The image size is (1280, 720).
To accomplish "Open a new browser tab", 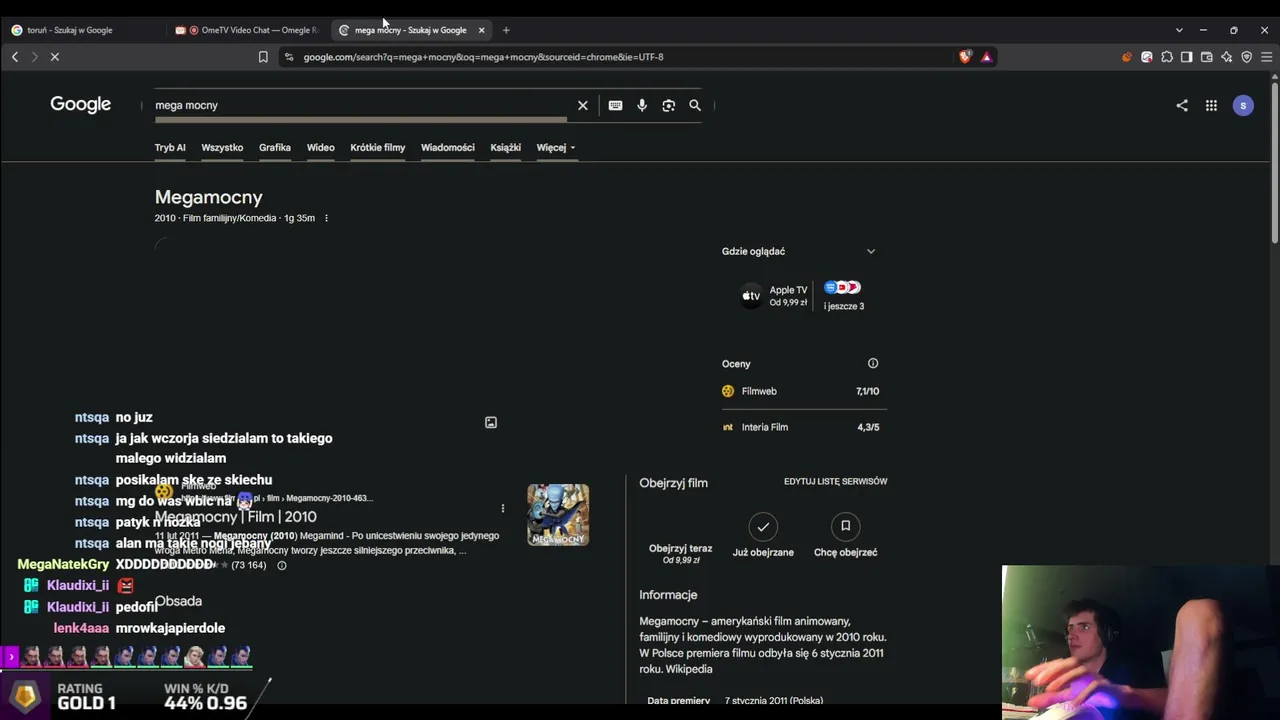I will pyautogui.click(x=506, y=30).
